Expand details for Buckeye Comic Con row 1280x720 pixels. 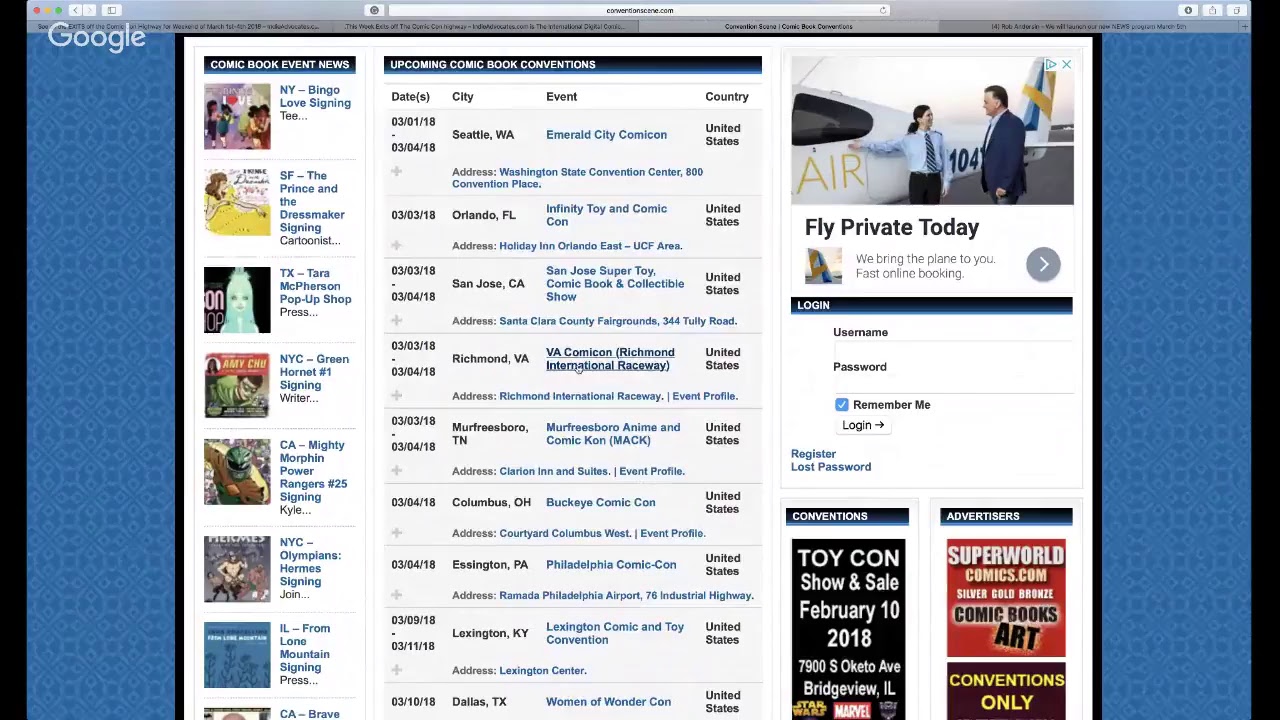pos(396,533)
